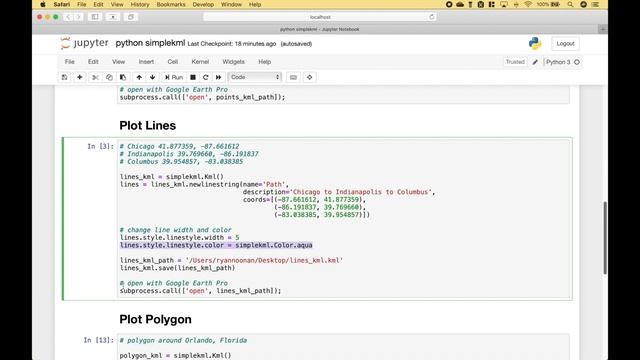Click the polygon around Orlando, Florida comment
Screen dimensions: 640x360
(183, 340)
